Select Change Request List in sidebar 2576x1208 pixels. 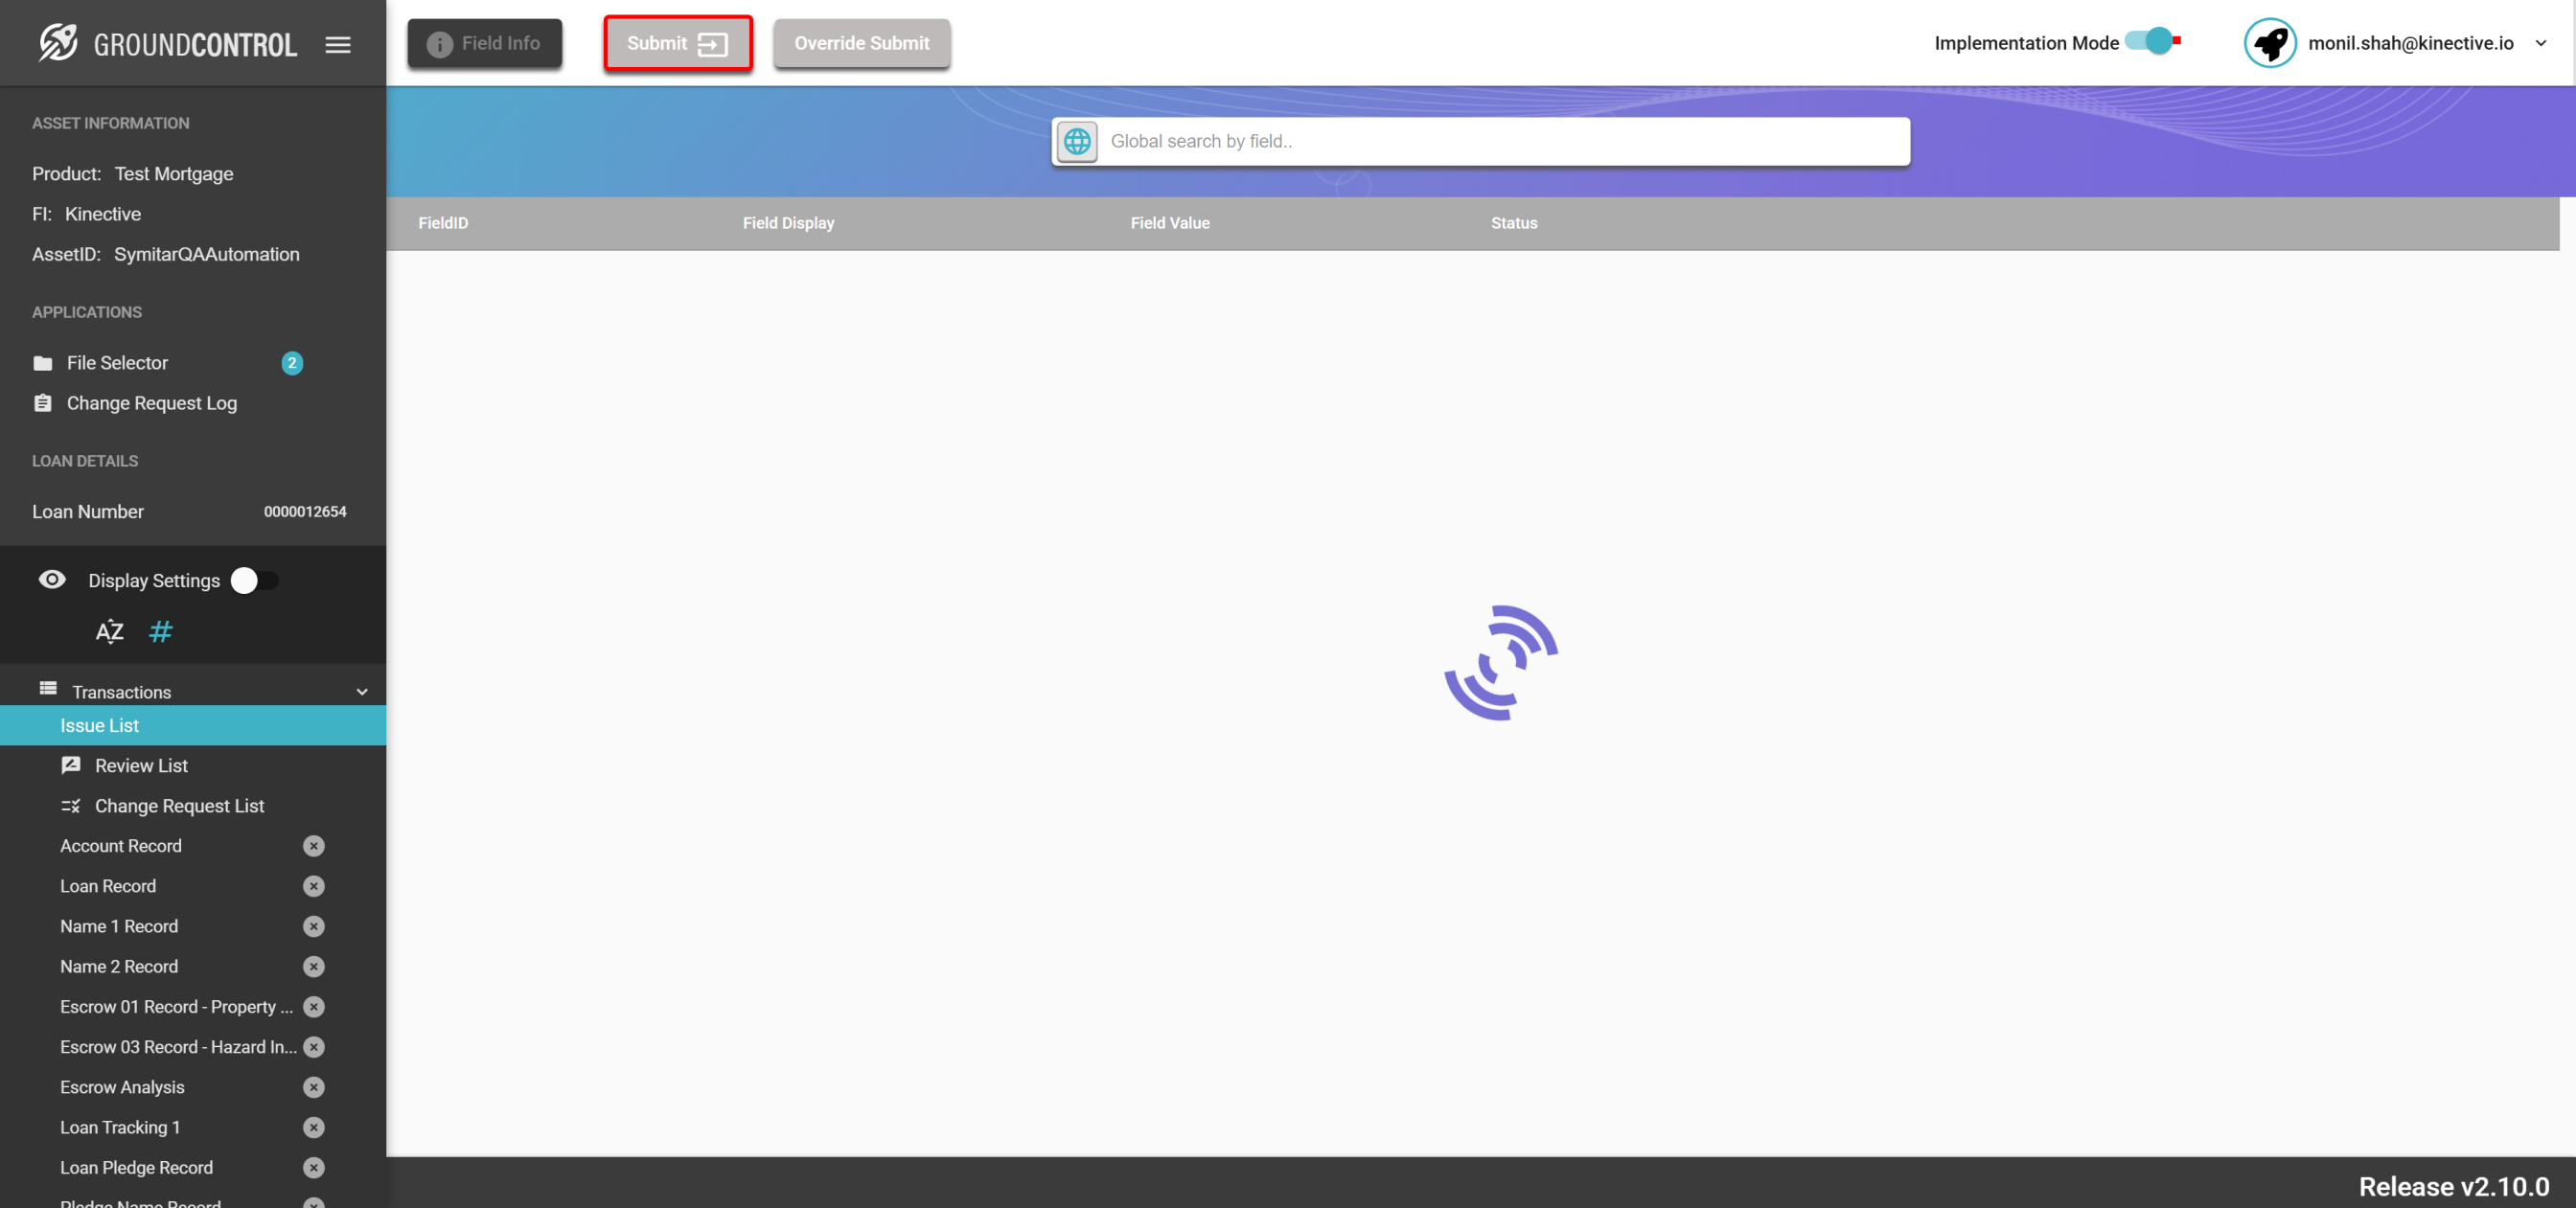pos(179,806)
